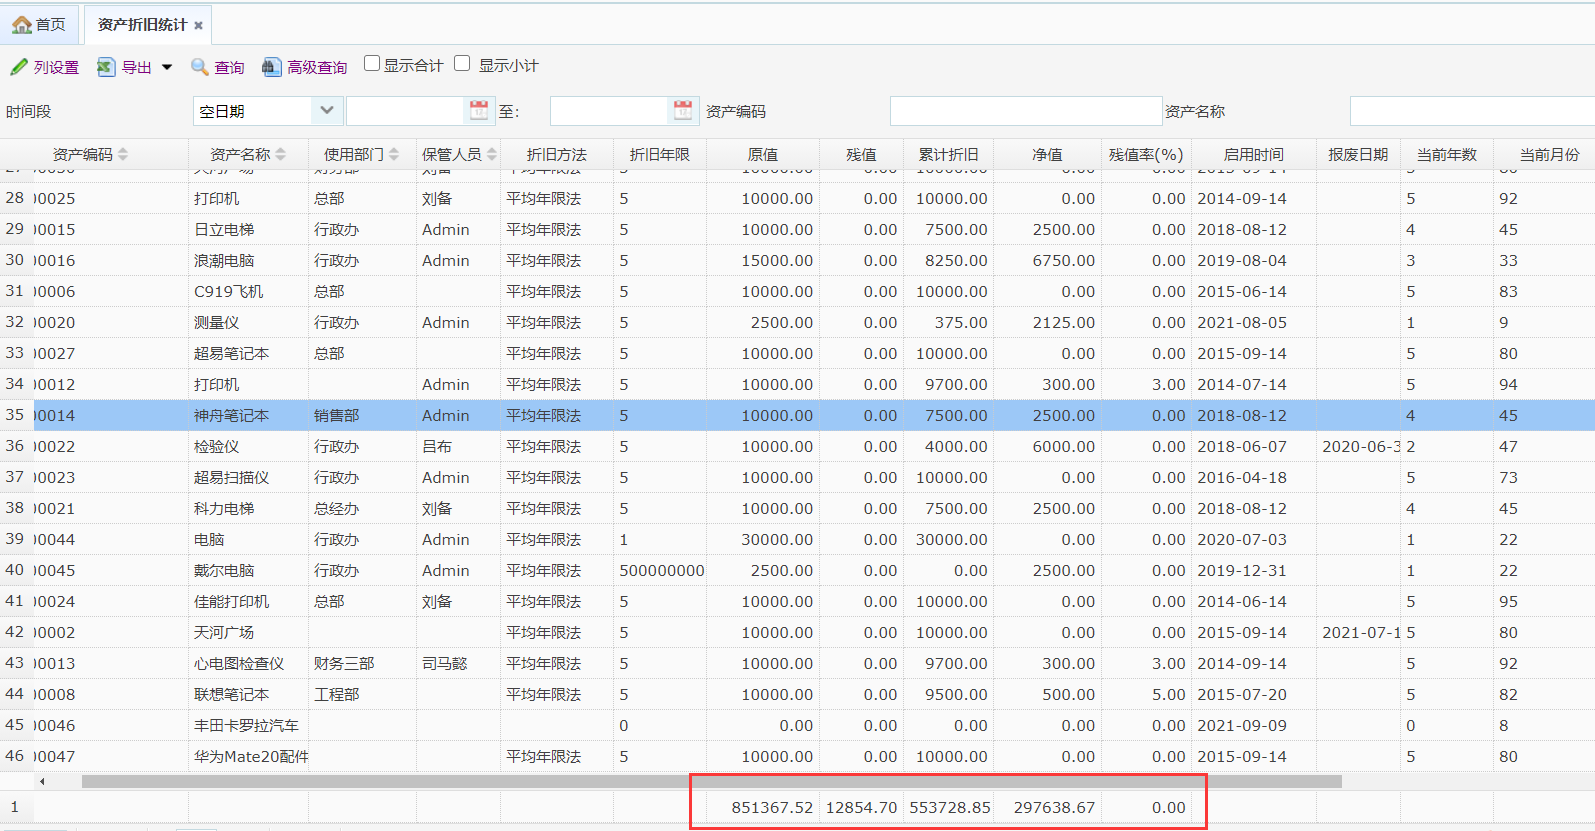Image resolution: width=1595 pixels, height=831 pixels.
Task: Open the 空日期 time period dropdown
Action: click(326, 110)
